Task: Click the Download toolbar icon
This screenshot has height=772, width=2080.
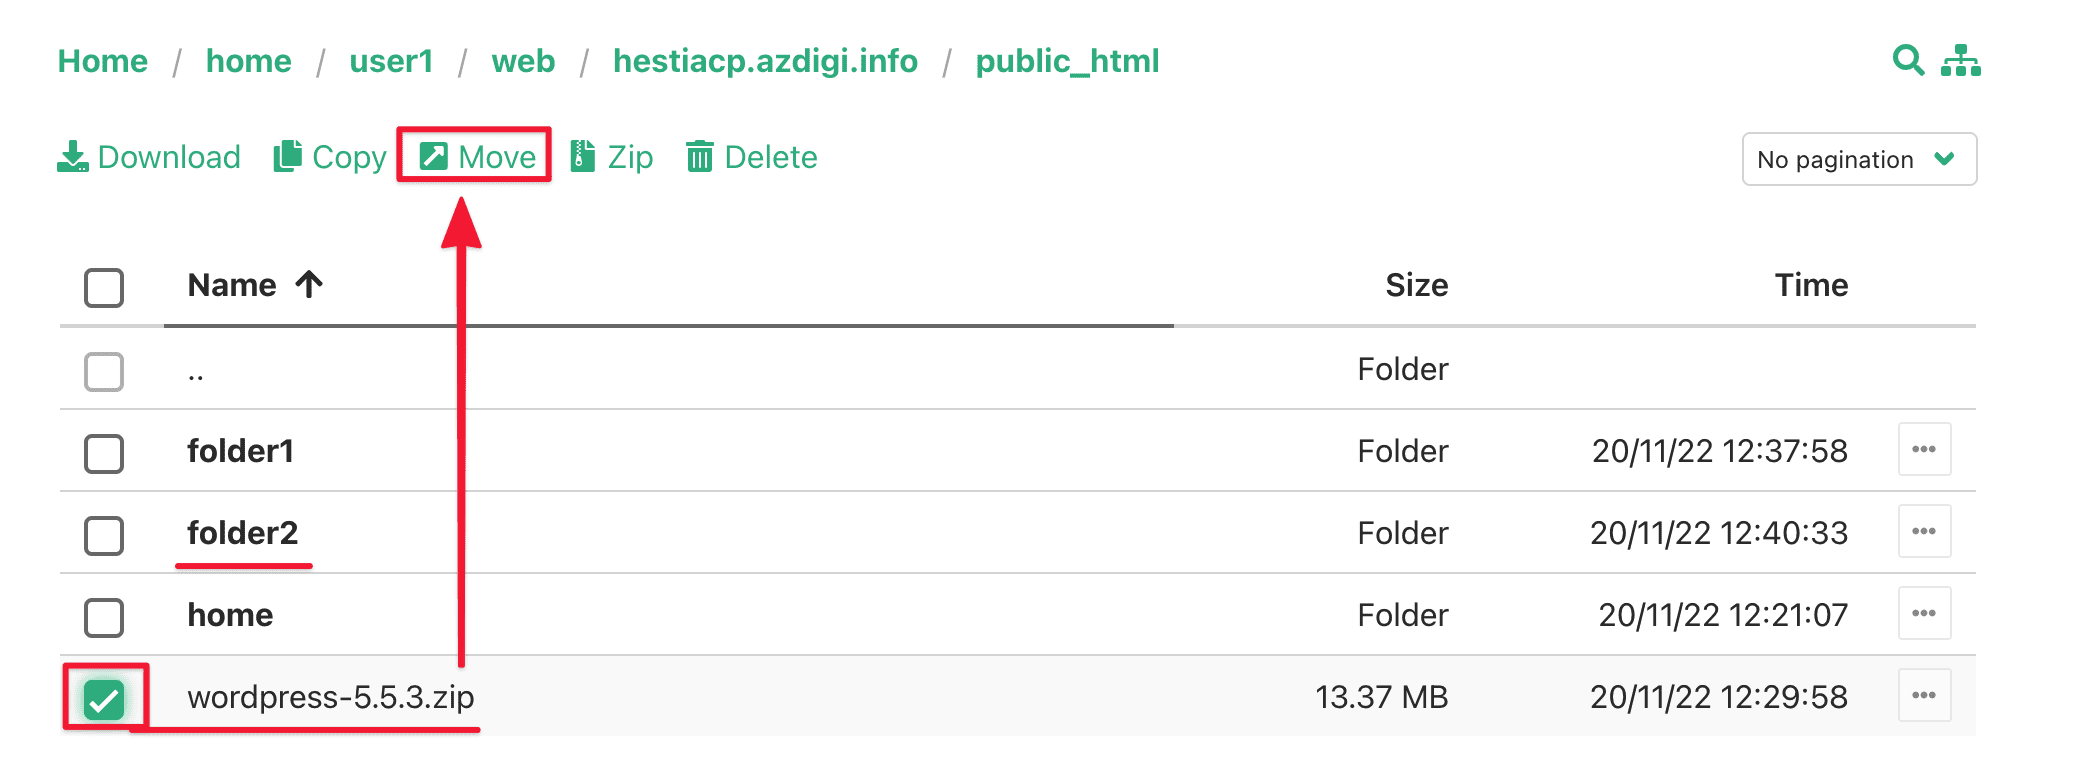Action: (x=72, y=157)
